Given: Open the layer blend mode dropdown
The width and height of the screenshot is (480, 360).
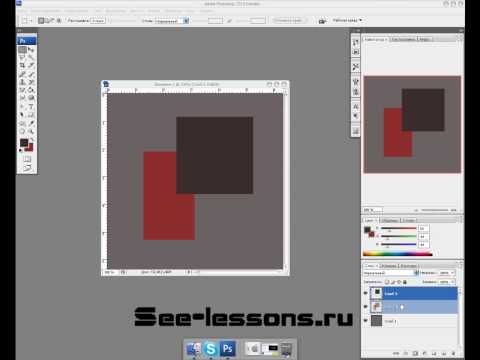Looking at the screenshot, I should point(391,273).
